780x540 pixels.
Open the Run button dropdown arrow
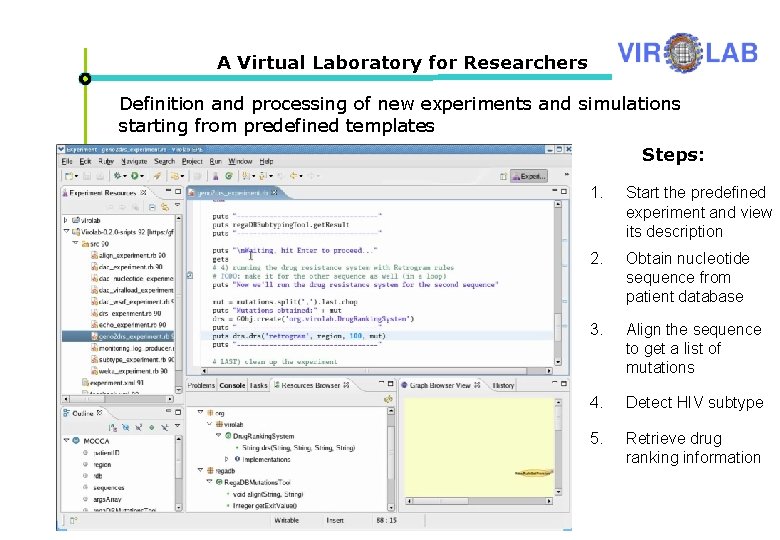[141, 176]
